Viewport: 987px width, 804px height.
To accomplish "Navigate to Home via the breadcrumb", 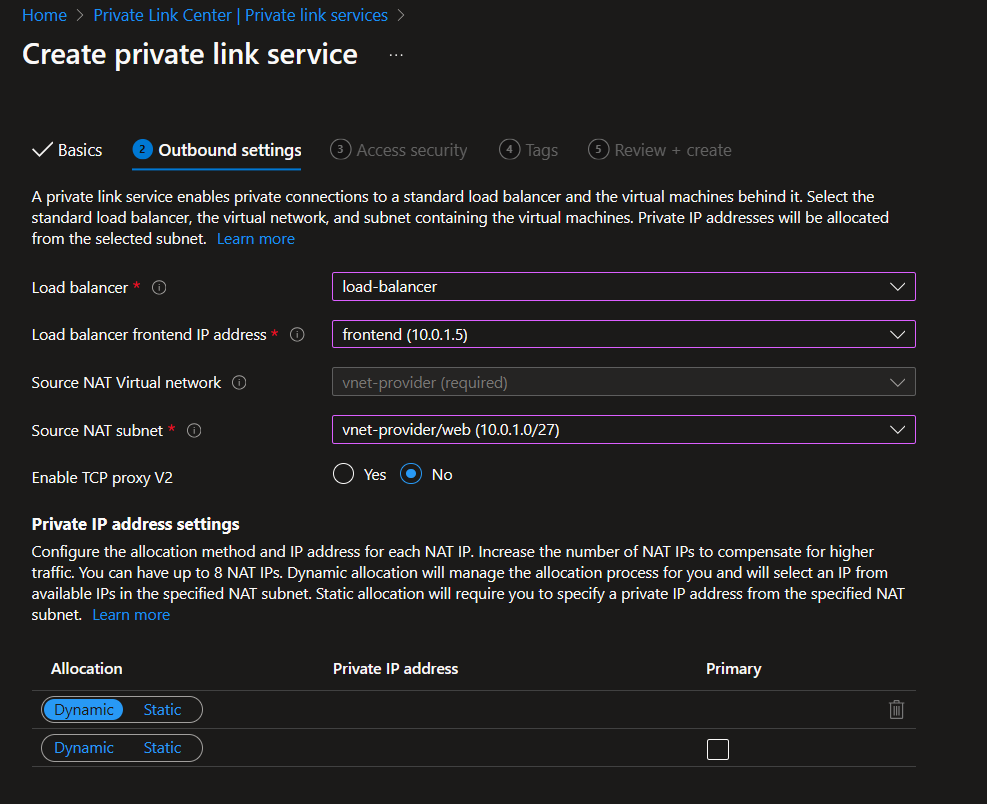I will 44,15.
